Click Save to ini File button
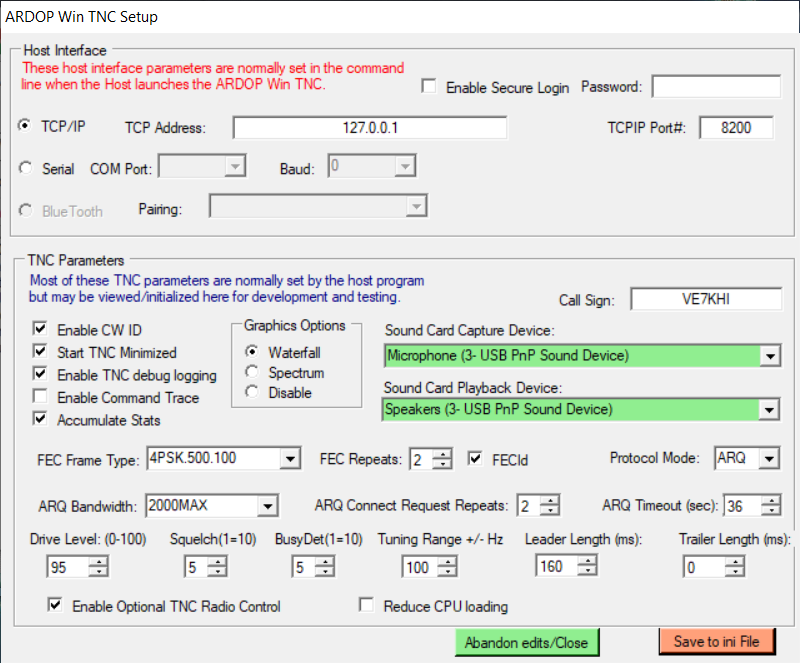 pyautogui.click(x=716, y=641)
